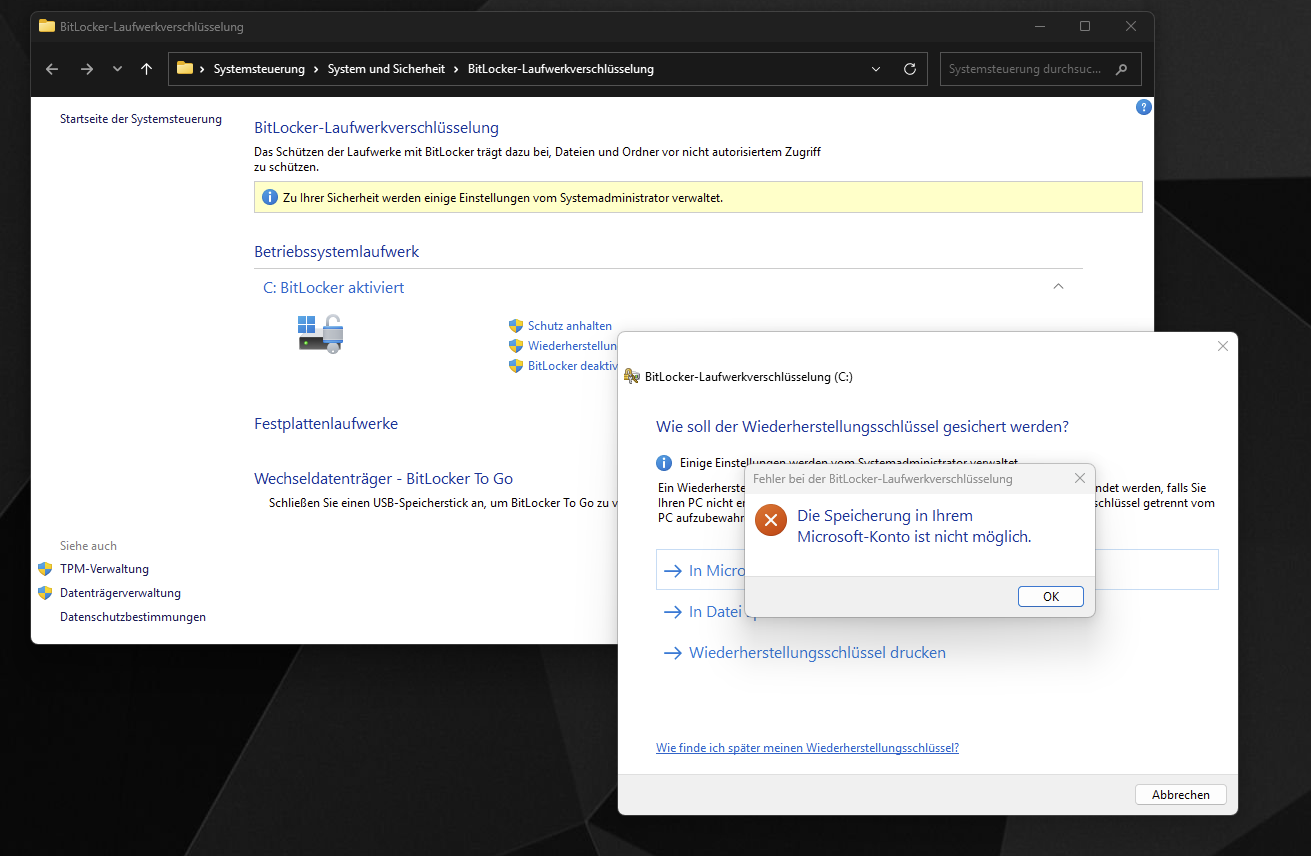Screen dimensions: 1311x856
Task: Maximize the Control Panel window
Action: (1085, 26)
